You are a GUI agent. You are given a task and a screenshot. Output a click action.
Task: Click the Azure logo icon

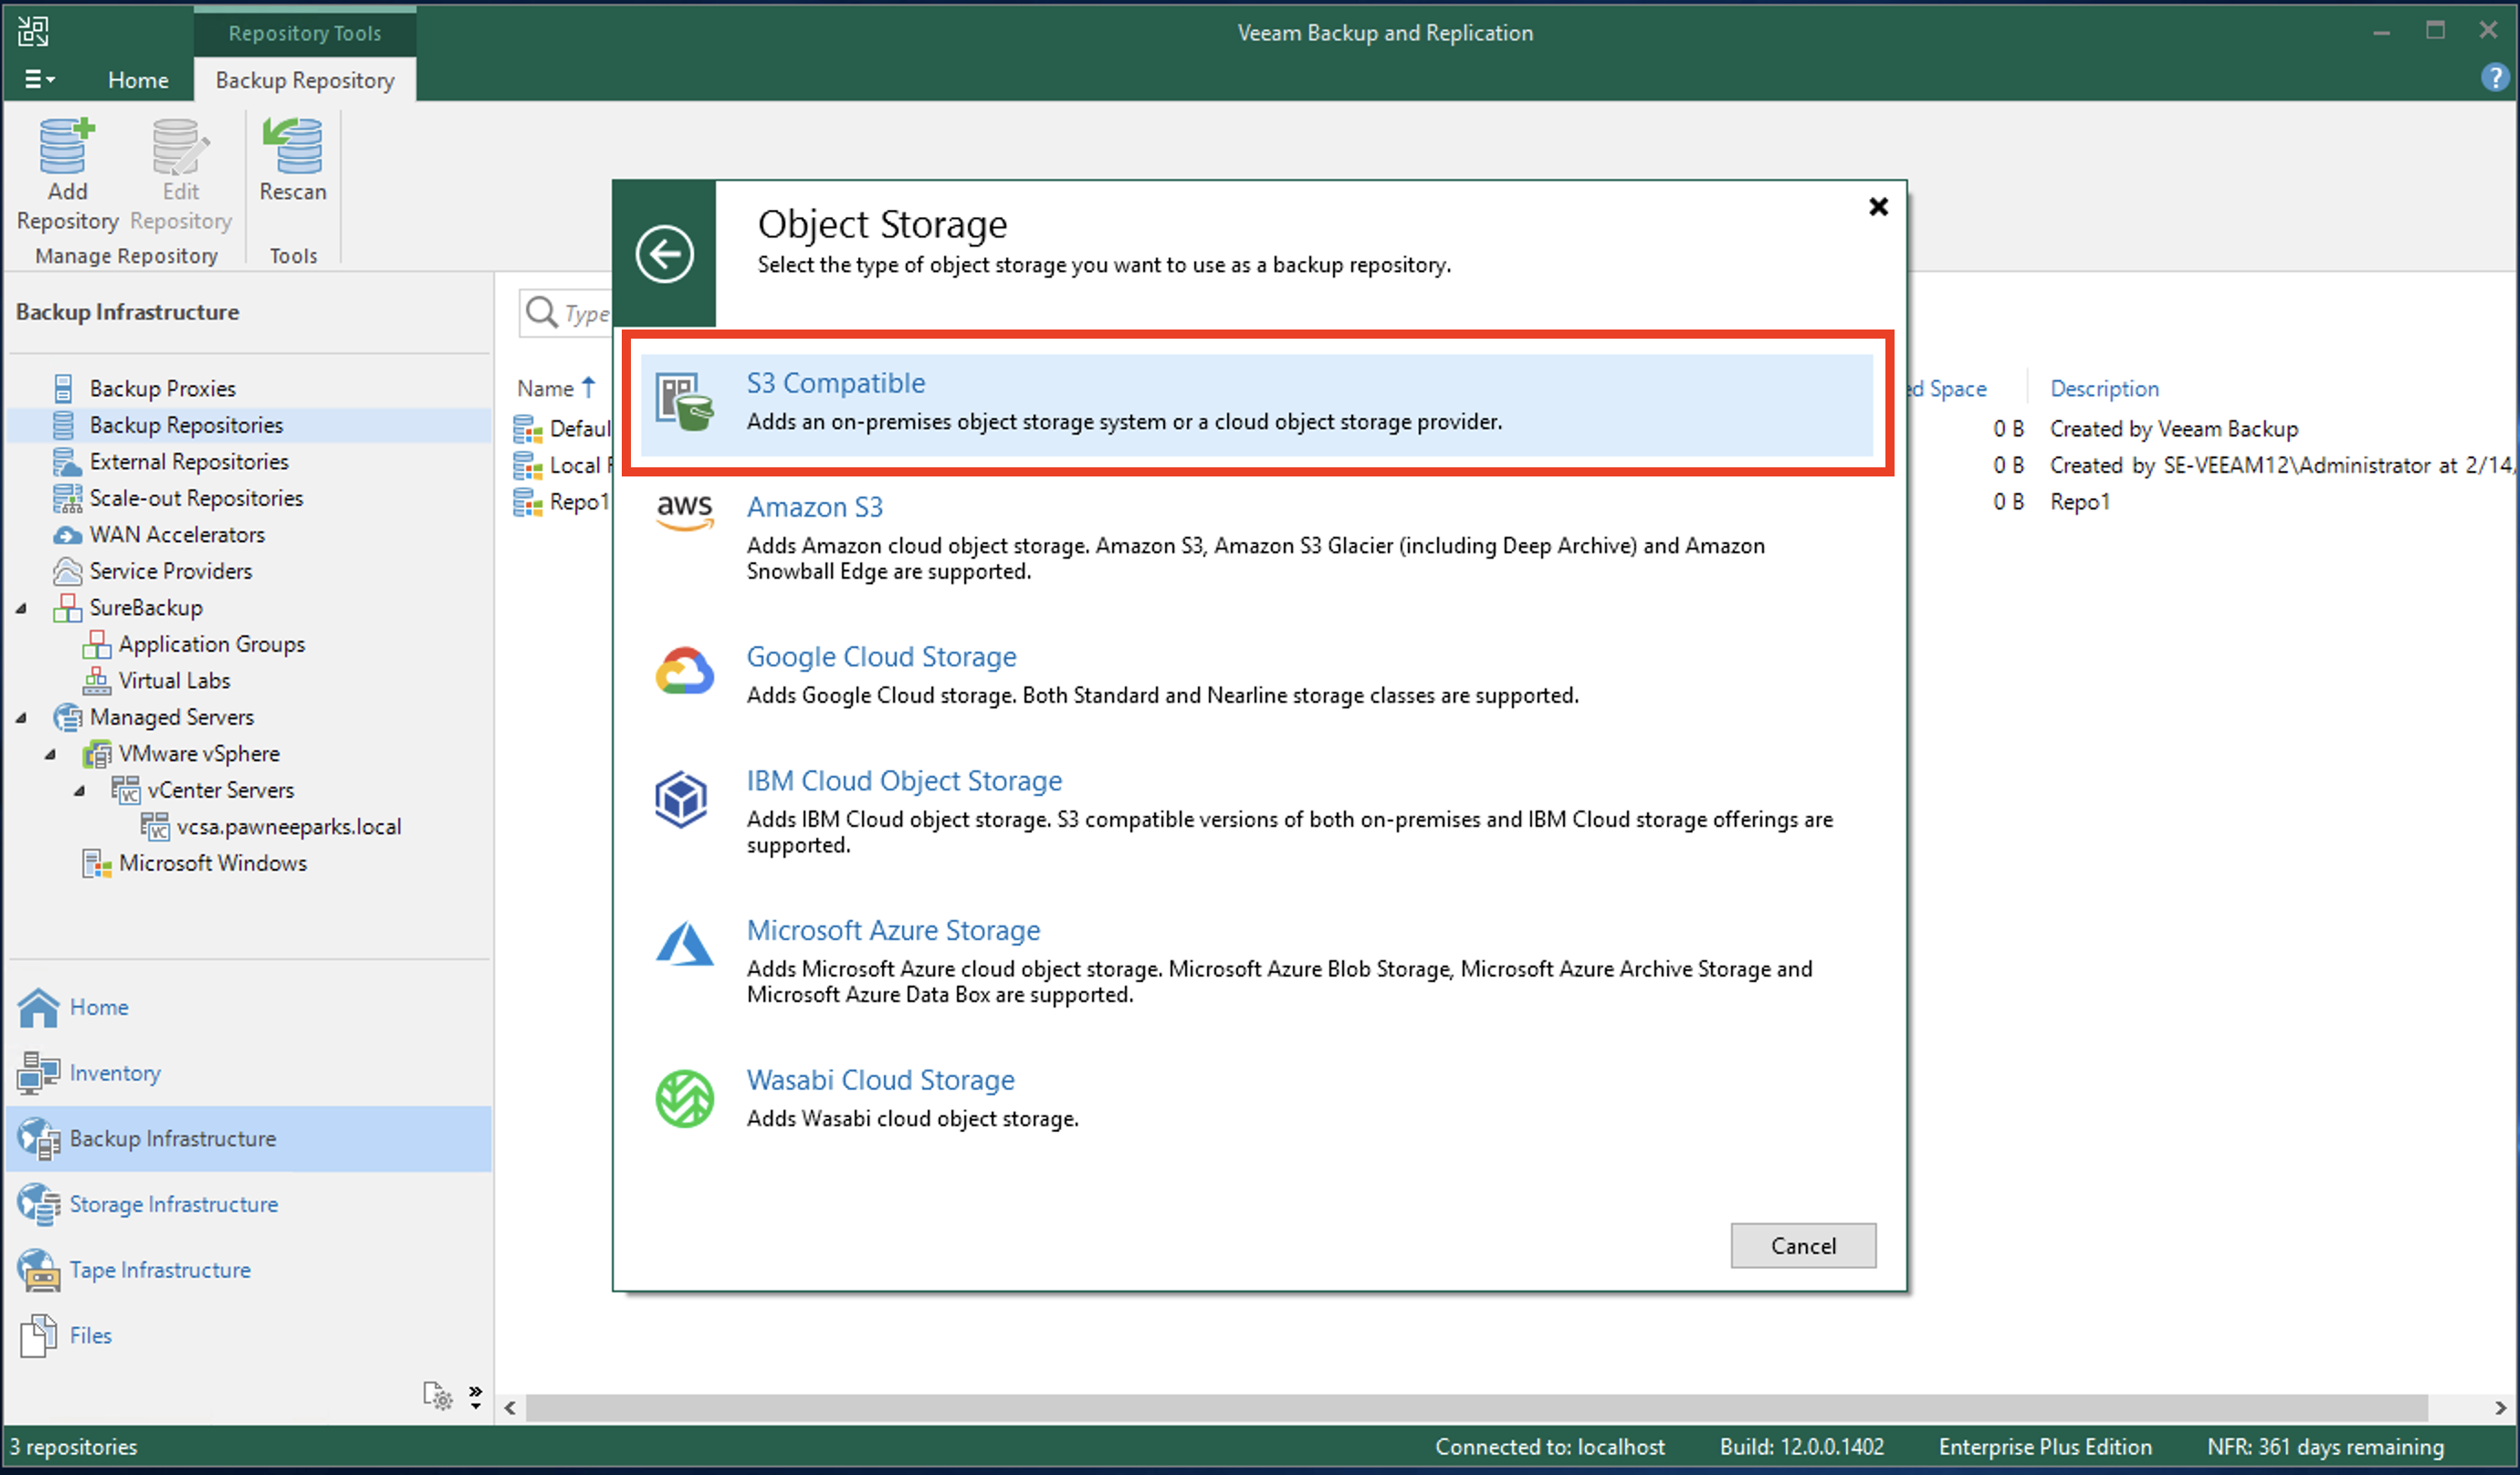(685, 944)
